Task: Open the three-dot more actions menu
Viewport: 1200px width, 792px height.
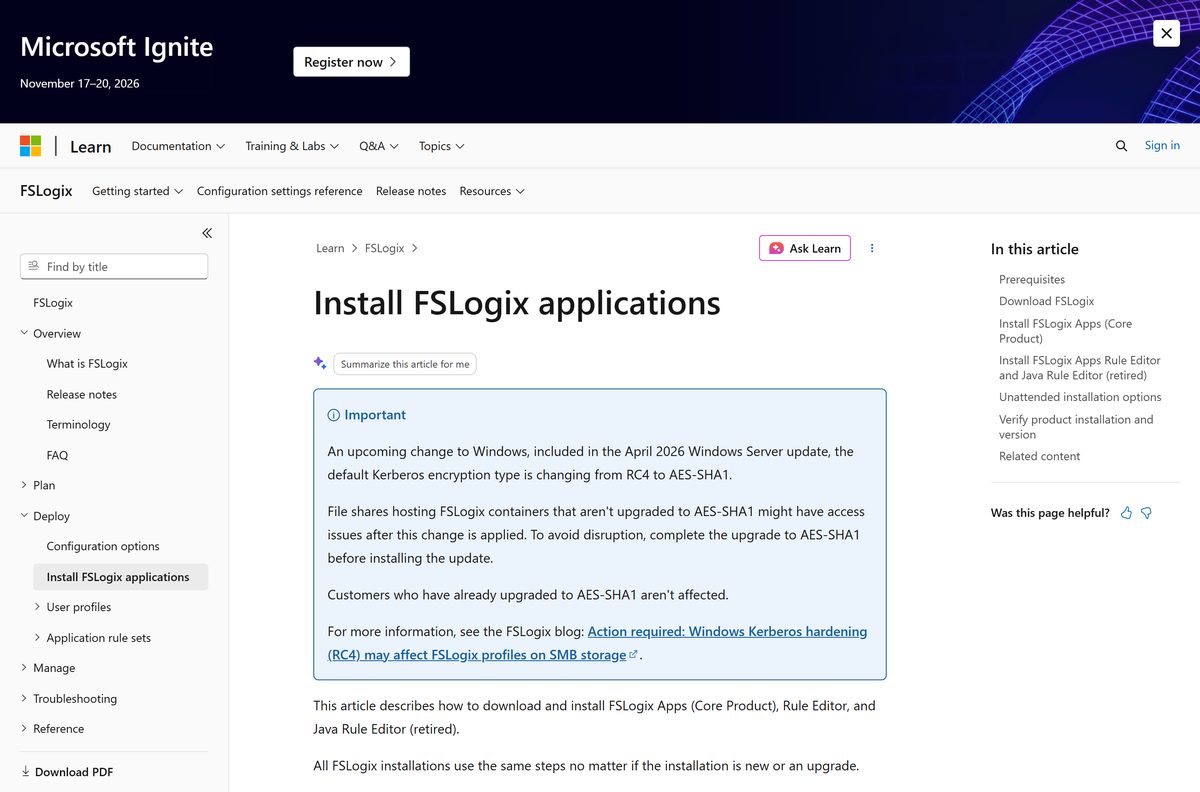Action: tap(872, 248)
